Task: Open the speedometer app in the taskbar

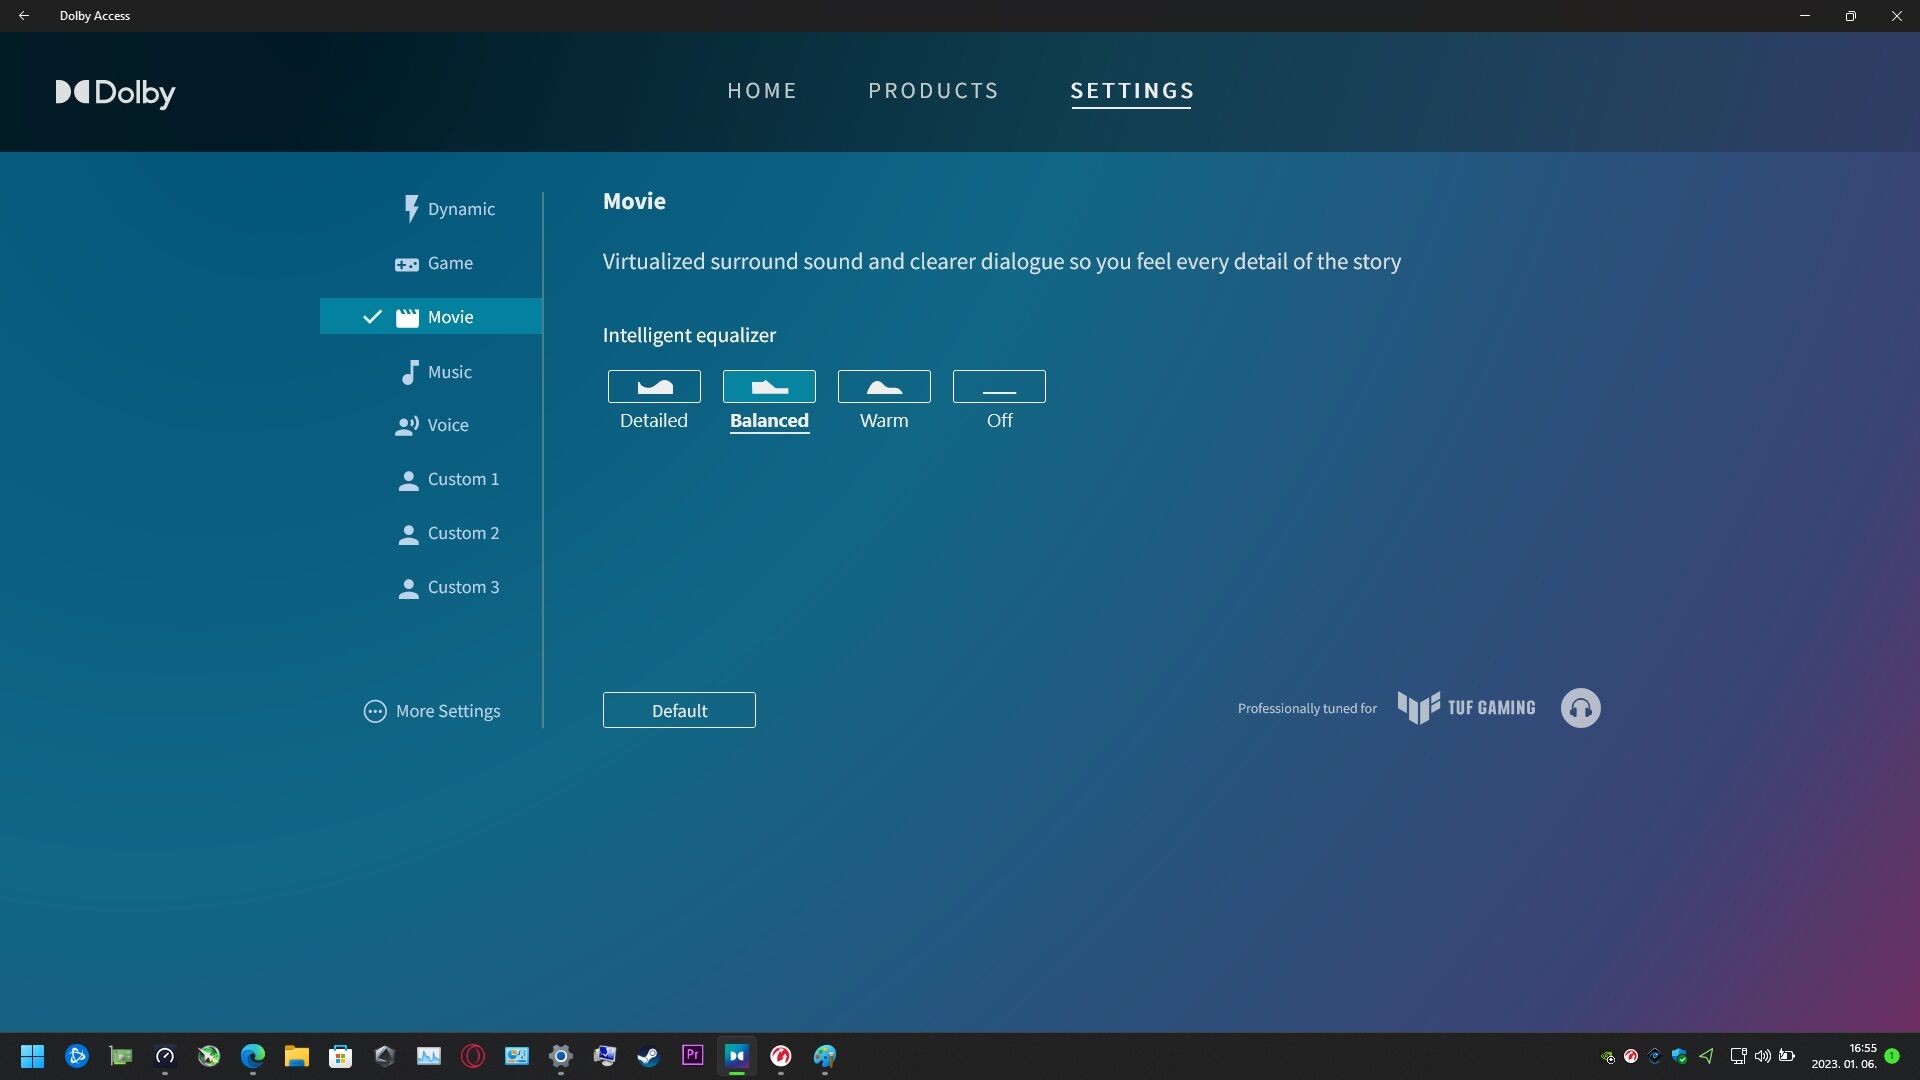Action: 165,1056
